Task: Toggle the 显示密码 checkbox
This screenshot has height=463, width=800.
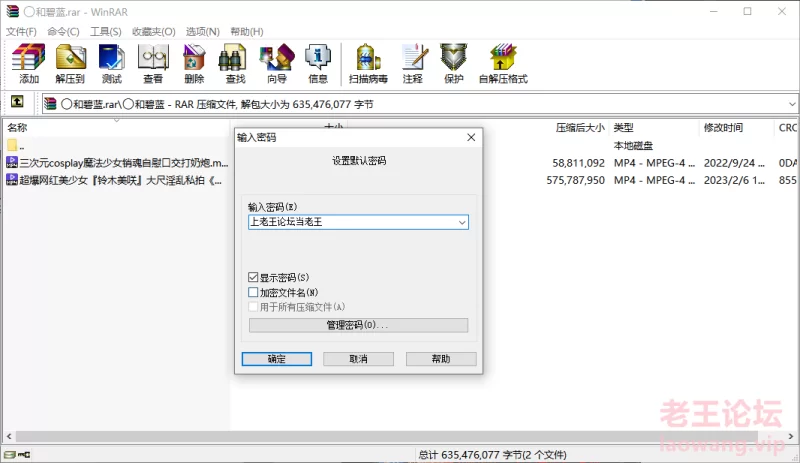Action: (x=253, y=277)
